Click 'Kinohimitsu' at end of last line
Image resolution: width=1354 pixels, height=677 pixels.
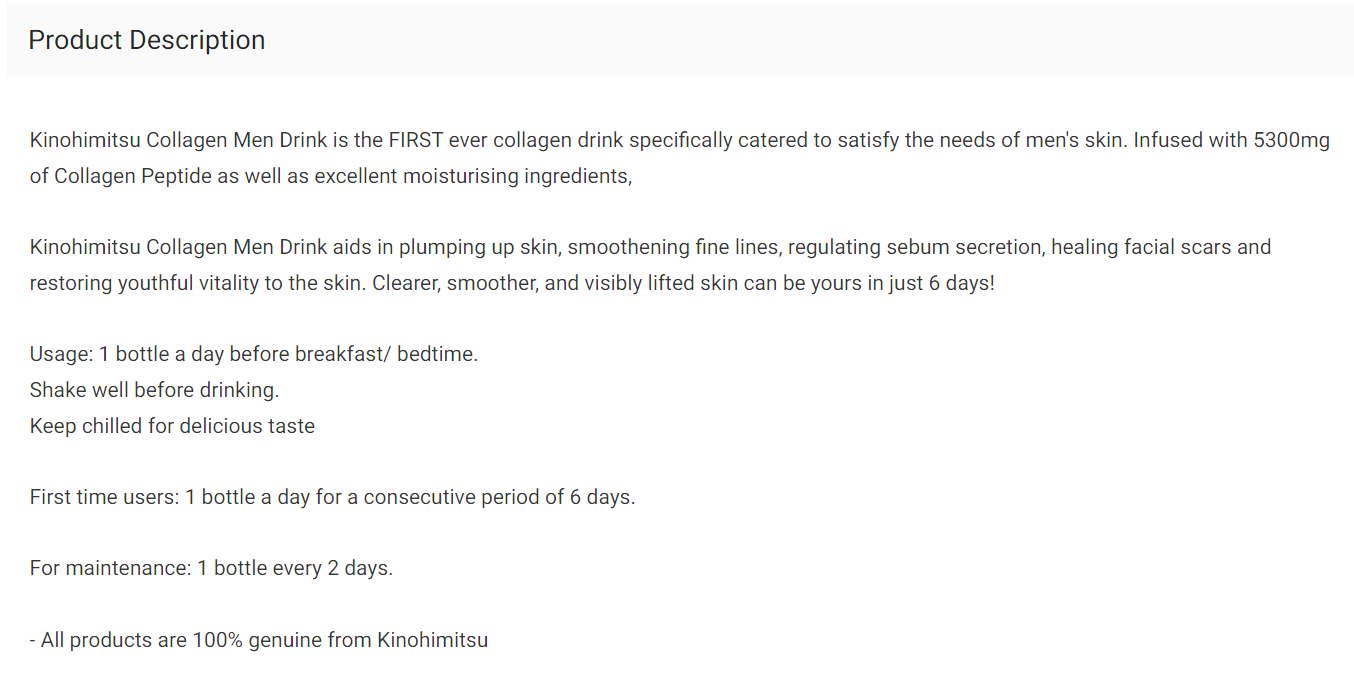point(433,640)
